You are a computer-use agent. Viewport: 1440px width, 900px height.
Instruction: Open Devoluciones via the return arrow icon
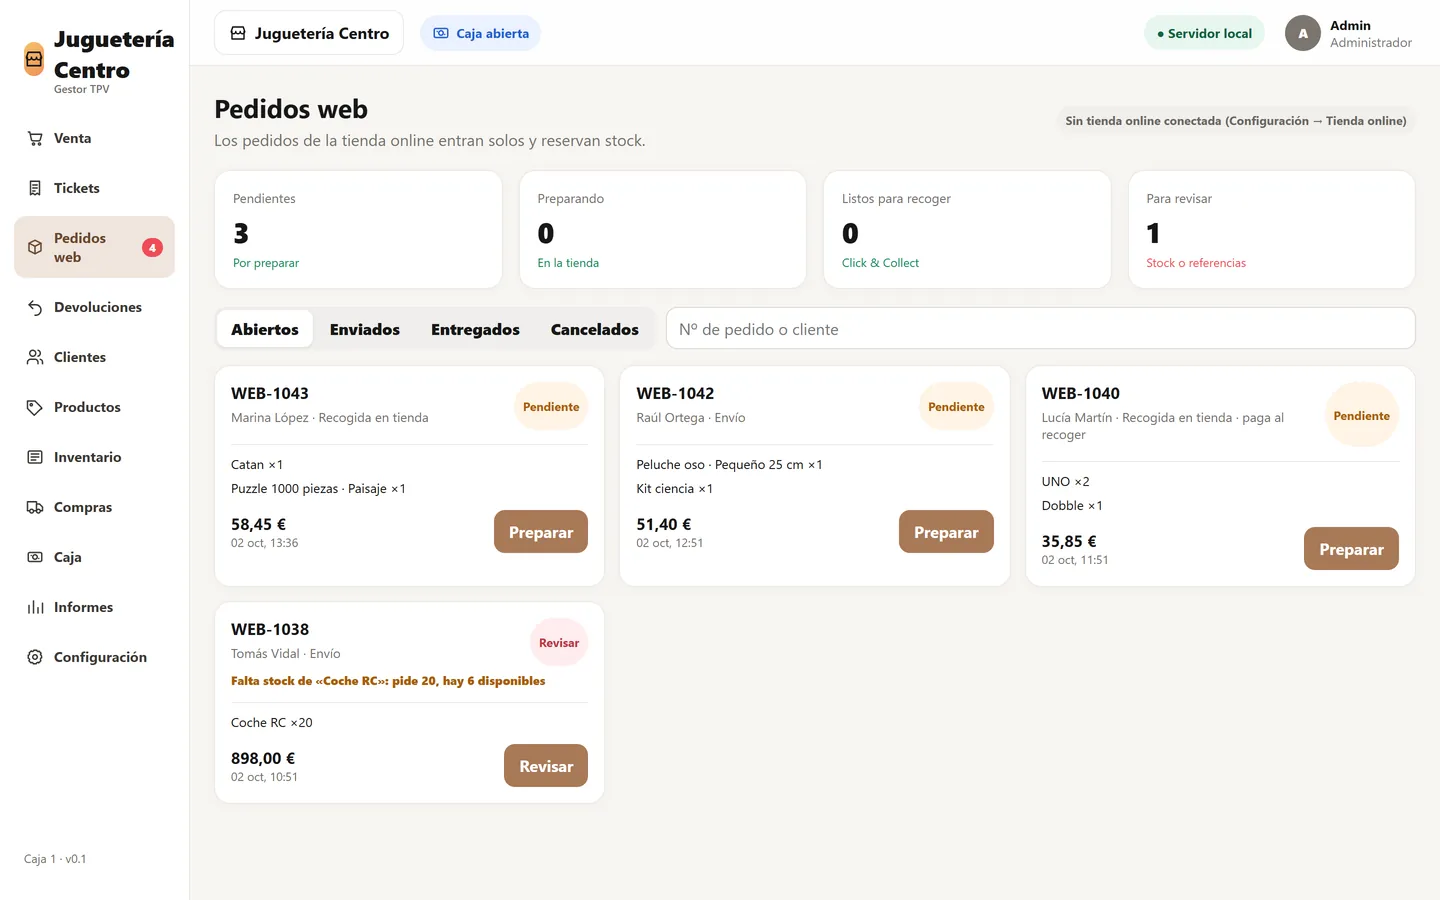(35, 307)
